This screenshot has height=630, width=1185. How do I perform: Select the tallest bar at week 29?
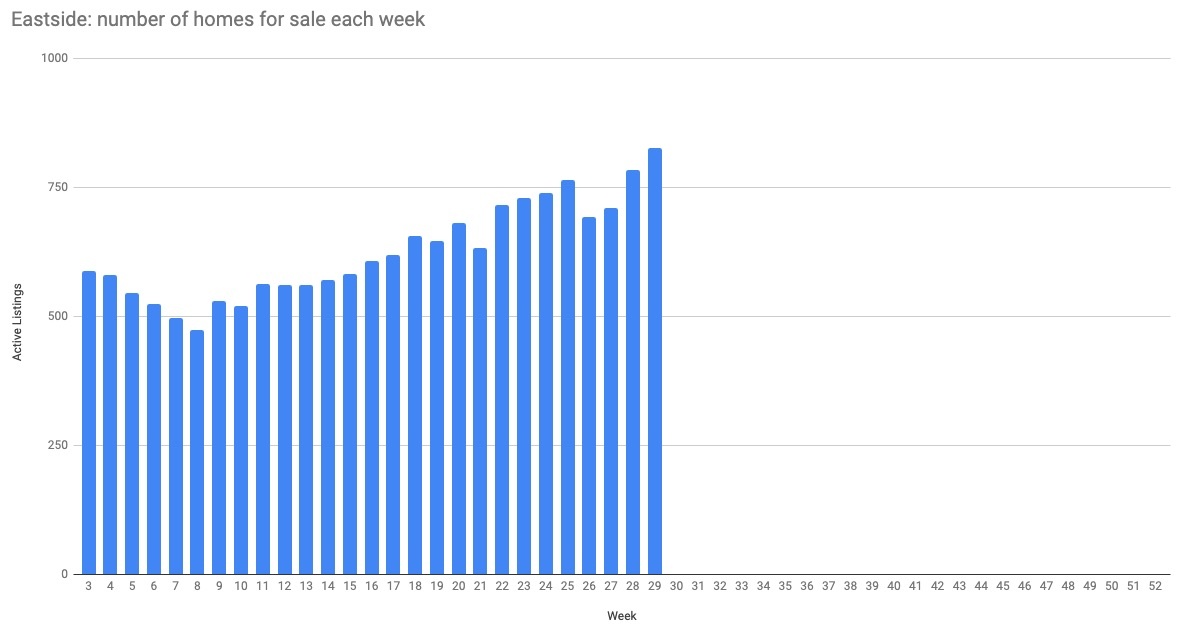click(x=655, y=360)
